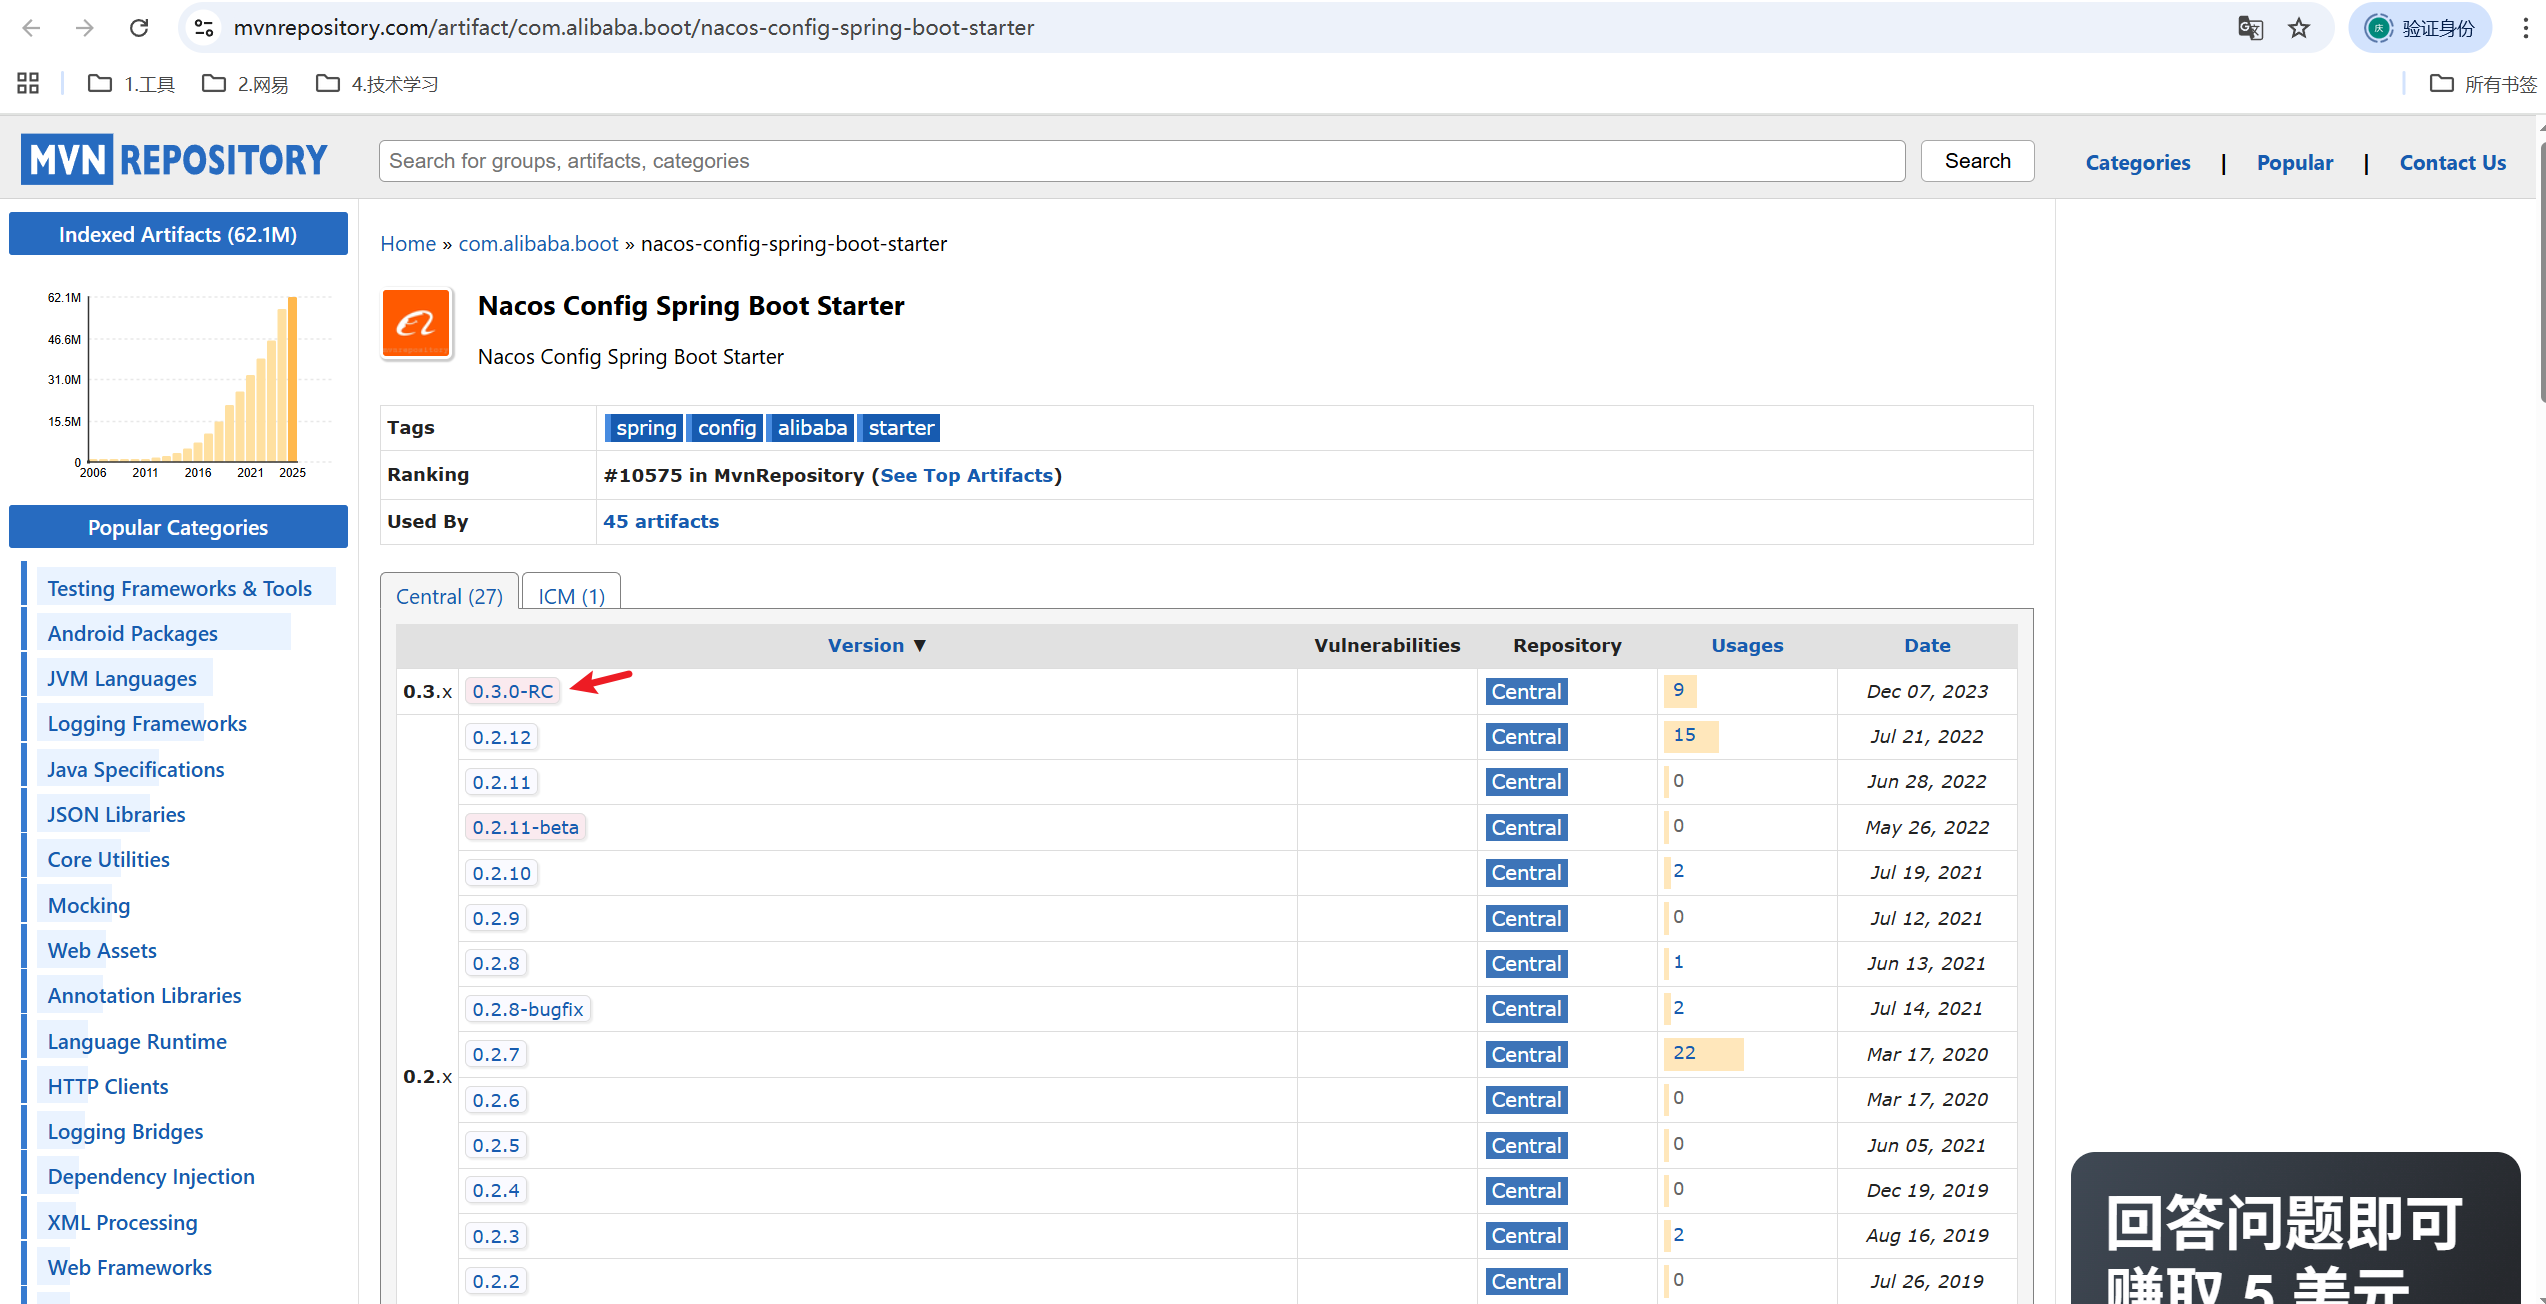The width and height of the screenshot is (2546, 1304).
Task: Click the browser back arrow
Action: click(x=31, y=28)
